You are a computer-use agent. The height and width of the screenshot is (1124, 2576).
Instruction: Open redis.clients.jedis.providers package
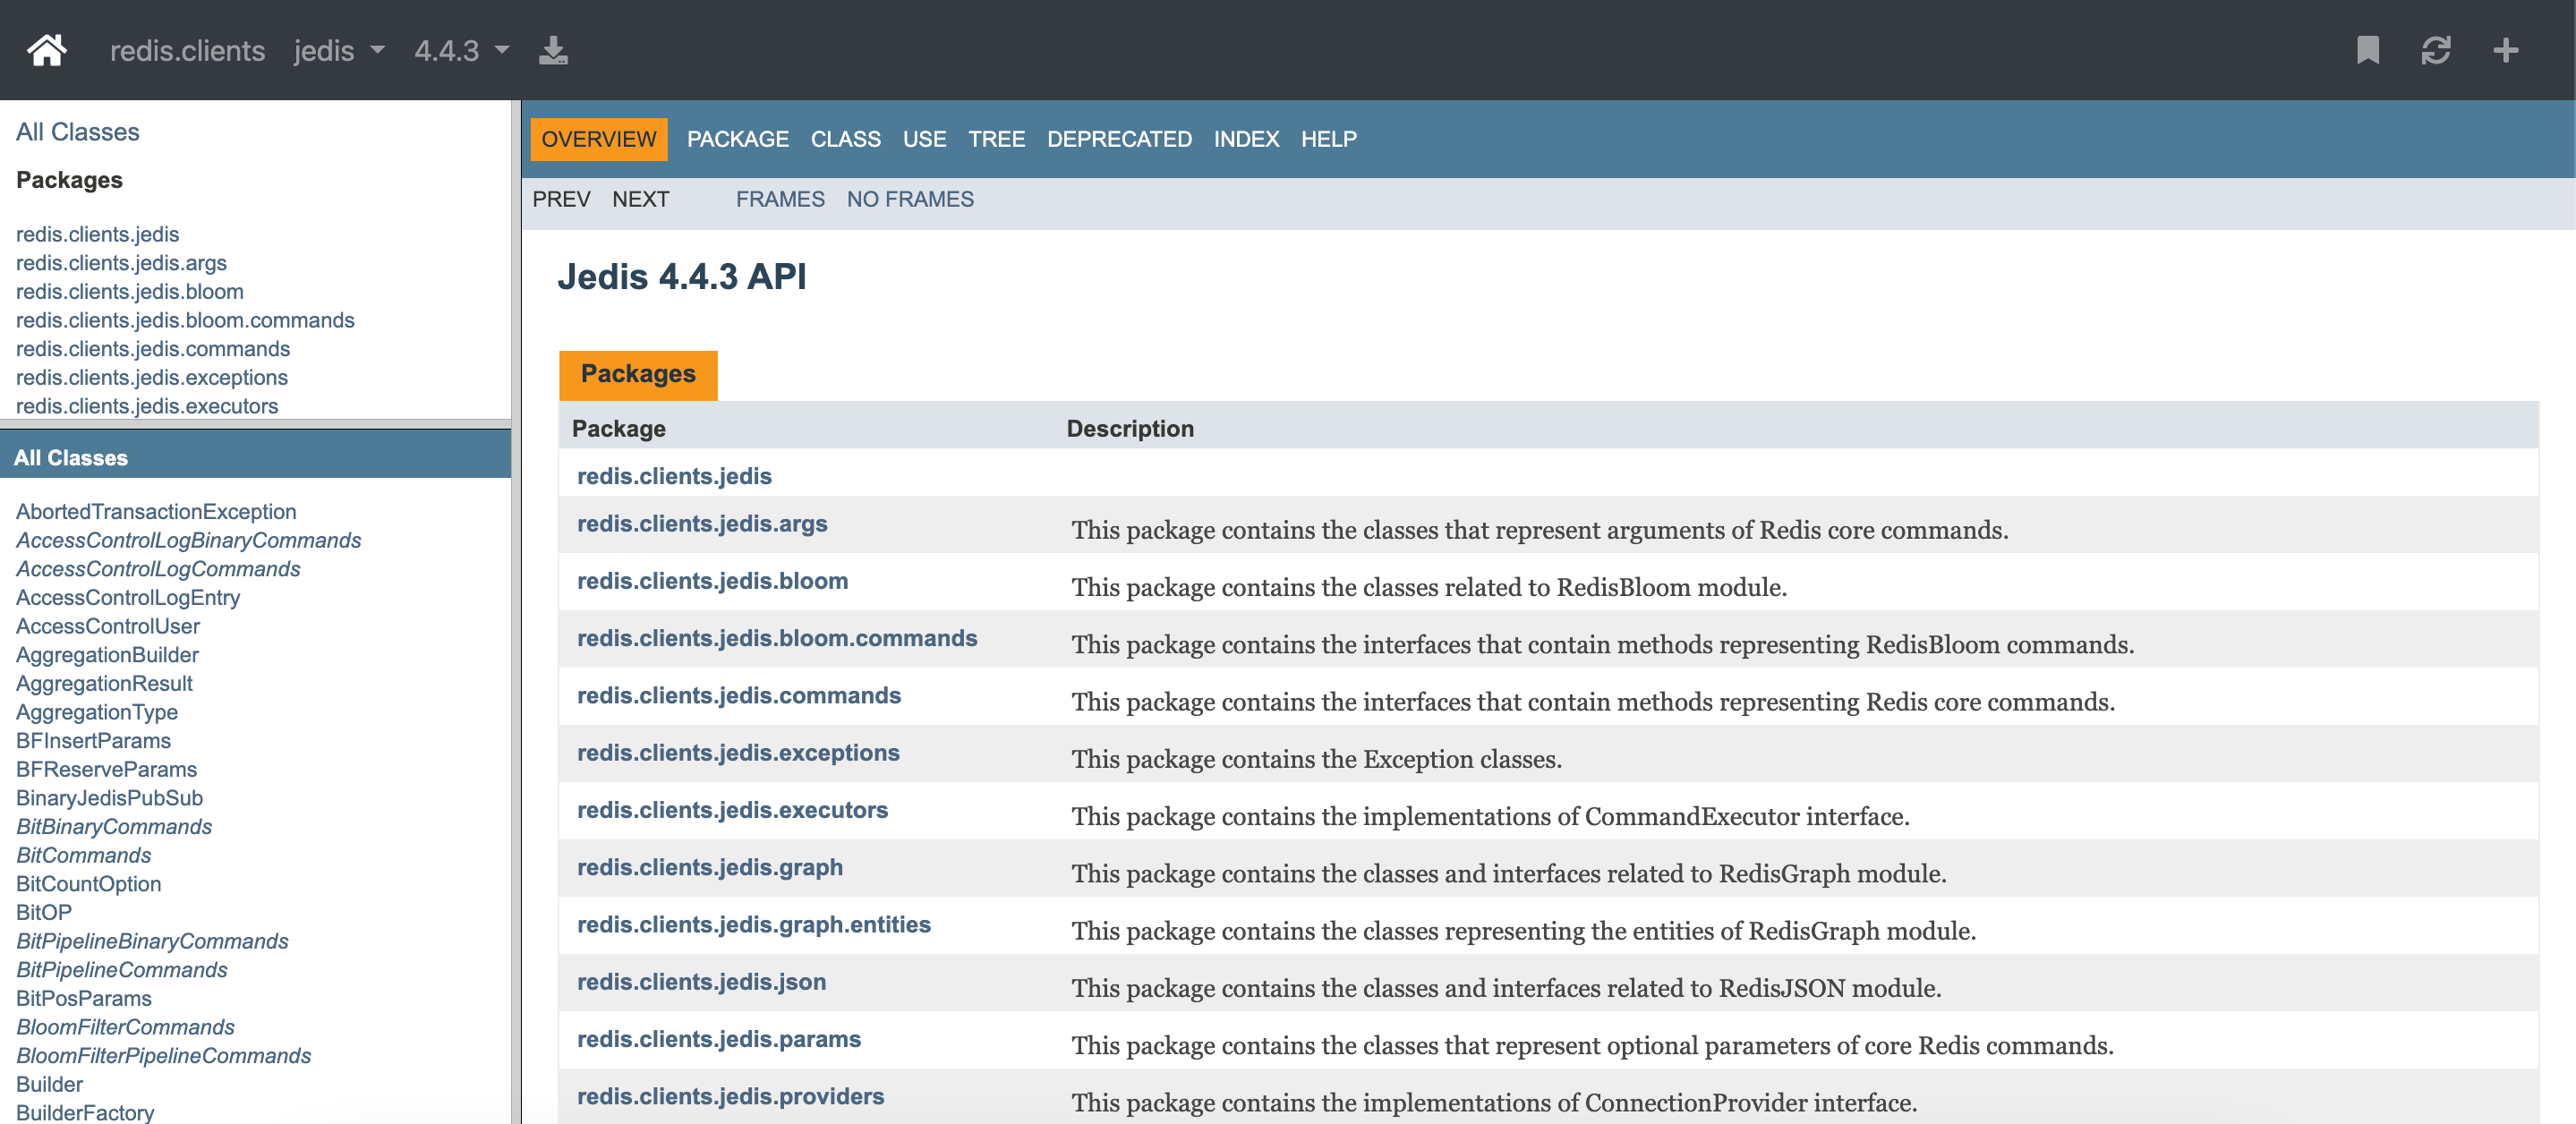point(730,1097)
